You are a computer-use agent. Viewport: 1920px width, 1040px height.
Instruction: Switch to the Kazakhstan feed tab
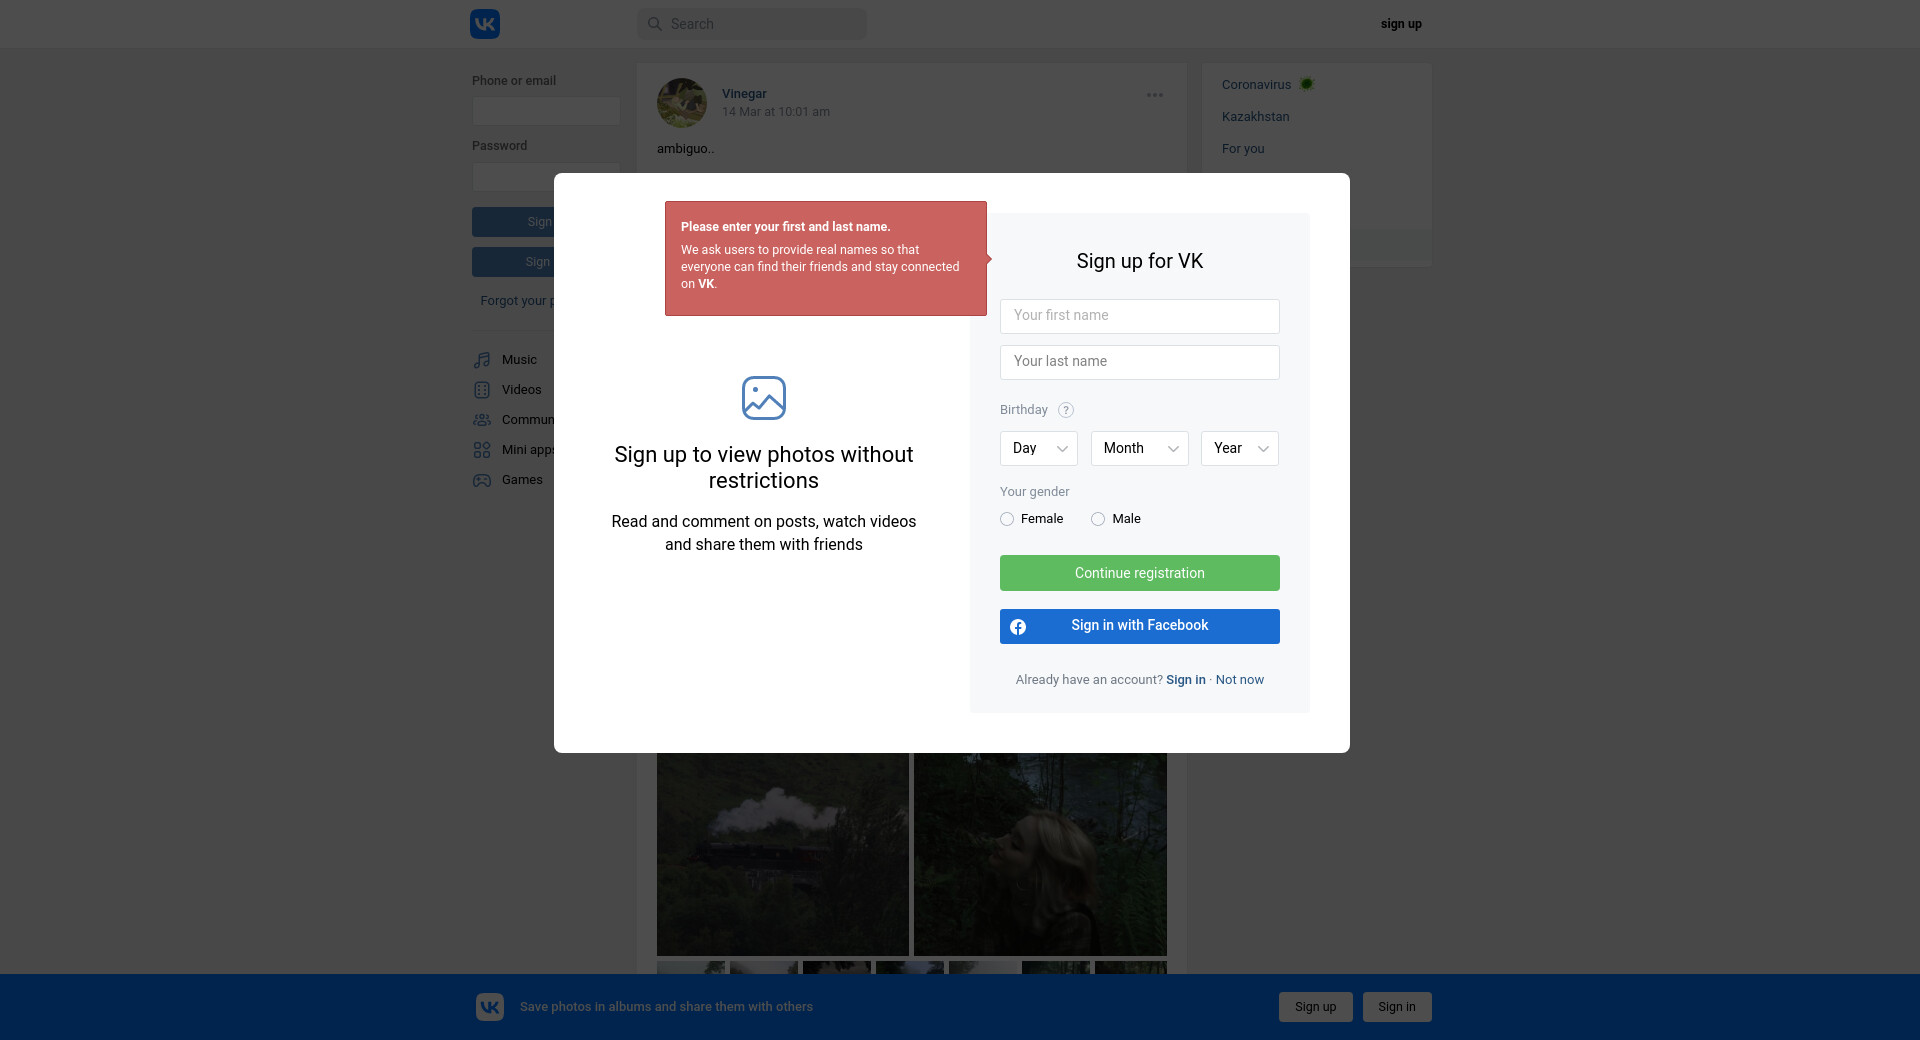tap(1255, 117)
